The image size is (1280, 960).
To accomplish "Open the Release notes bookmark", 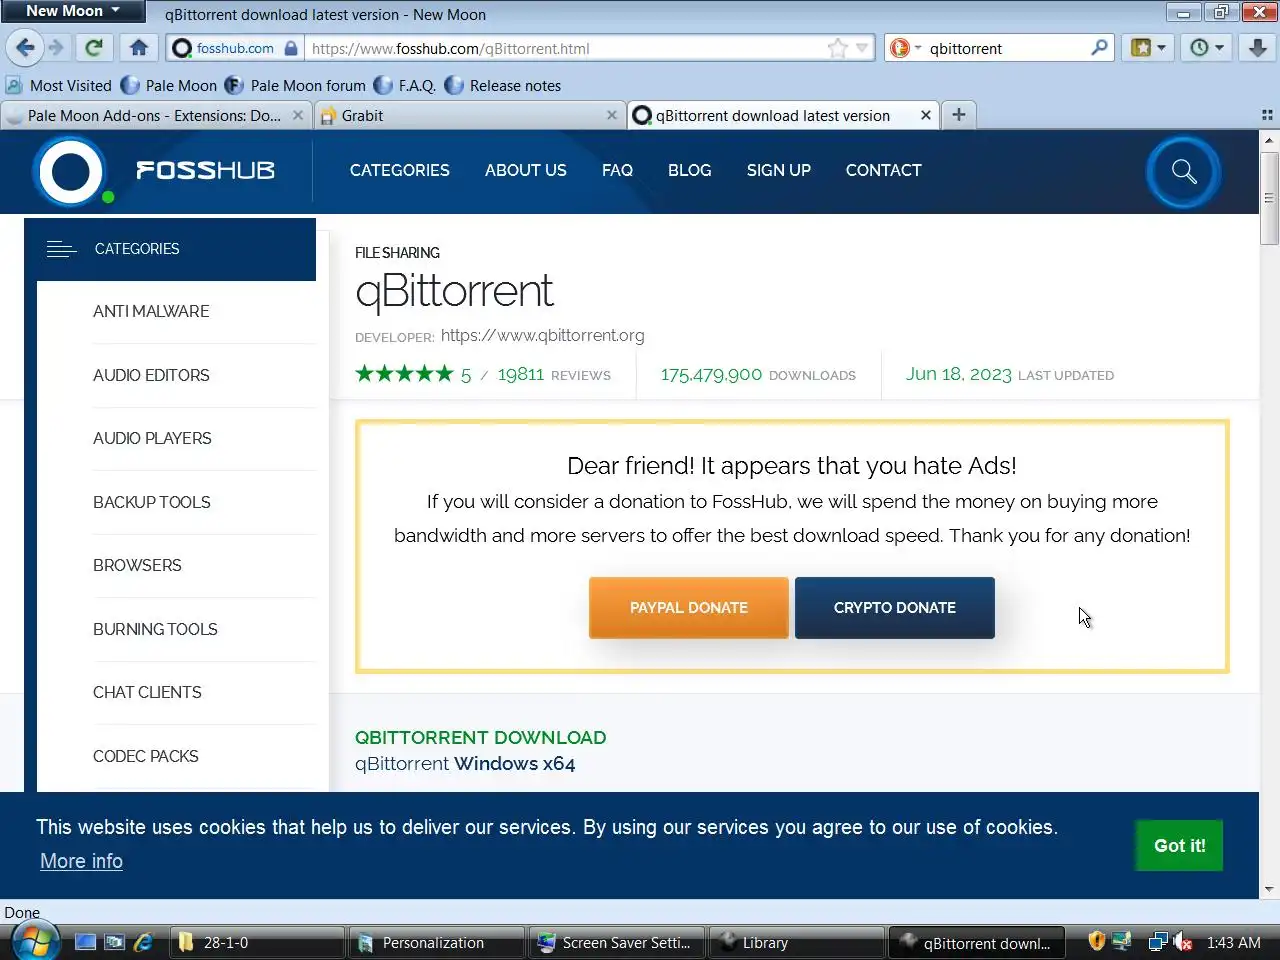I will click(503, 86).
